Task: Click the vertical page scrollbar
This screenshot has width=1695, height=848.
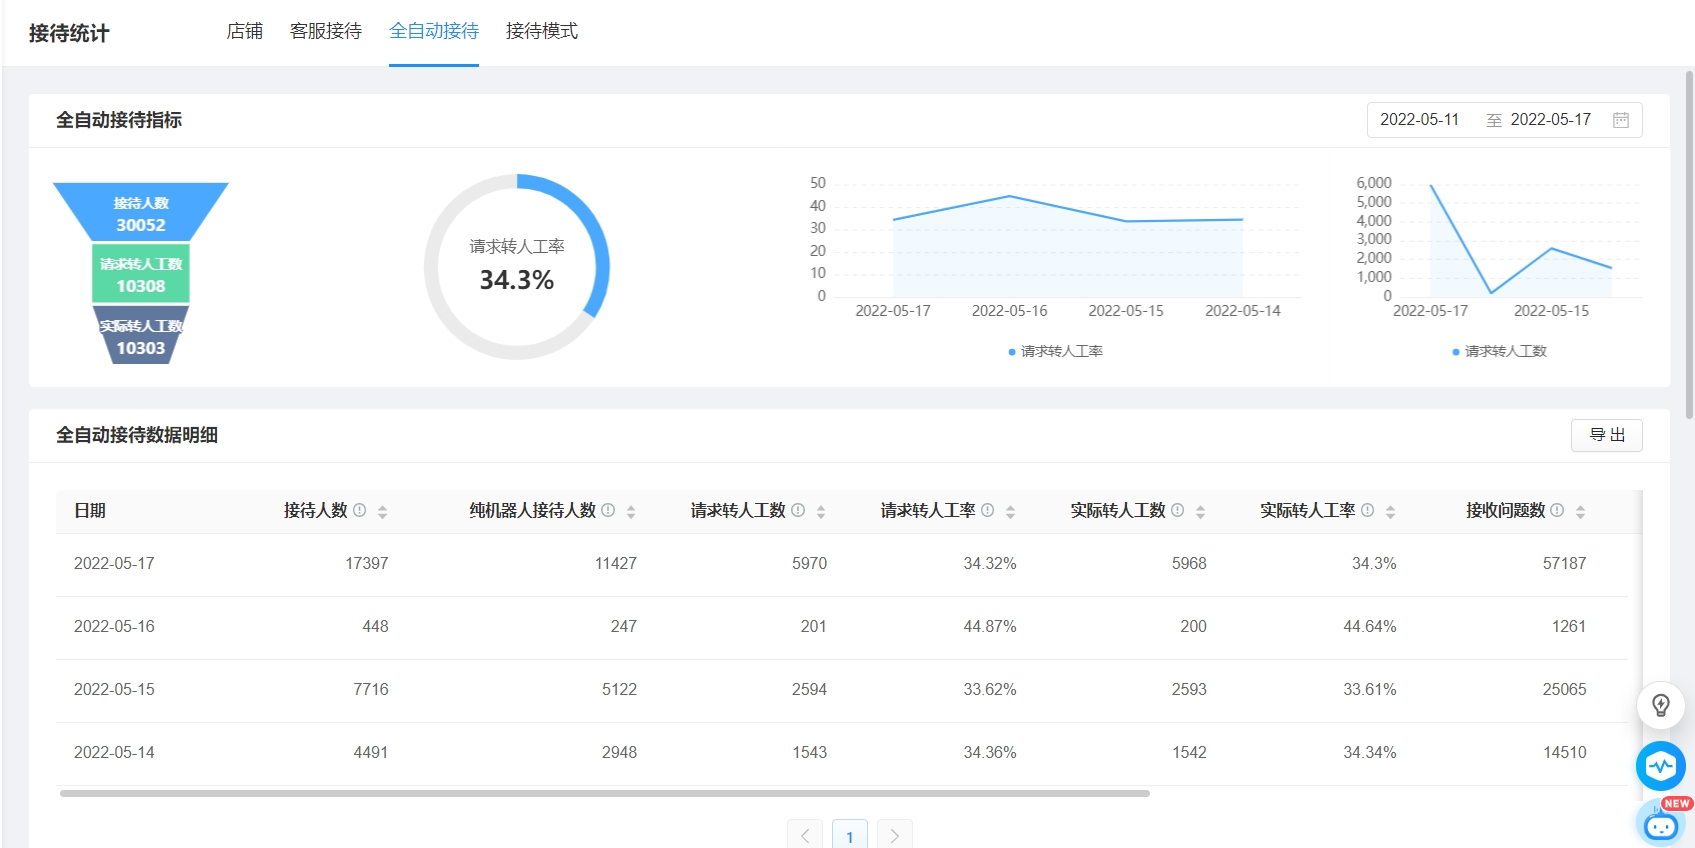Action: coord(1689,245)
